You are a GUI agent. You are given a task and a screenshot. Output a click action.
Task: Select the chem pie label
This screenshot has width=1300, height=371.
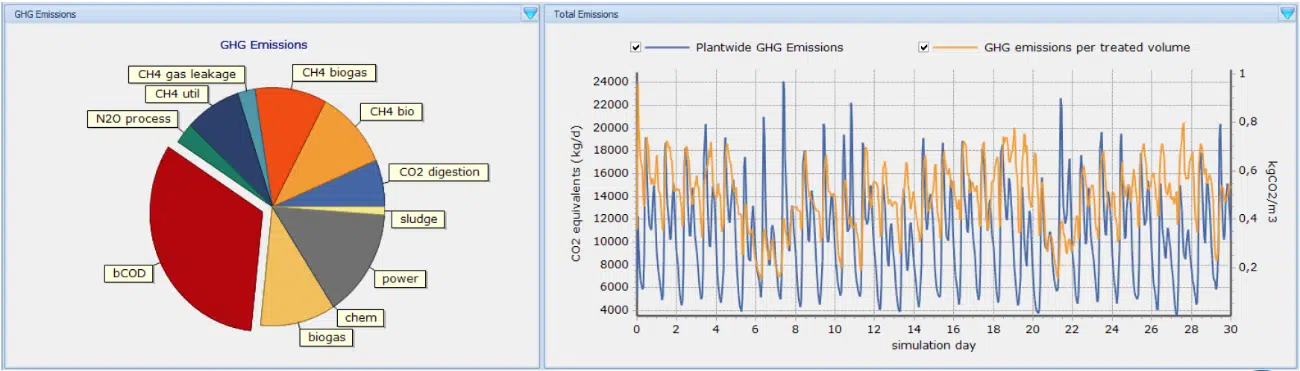tap(360, 318)
